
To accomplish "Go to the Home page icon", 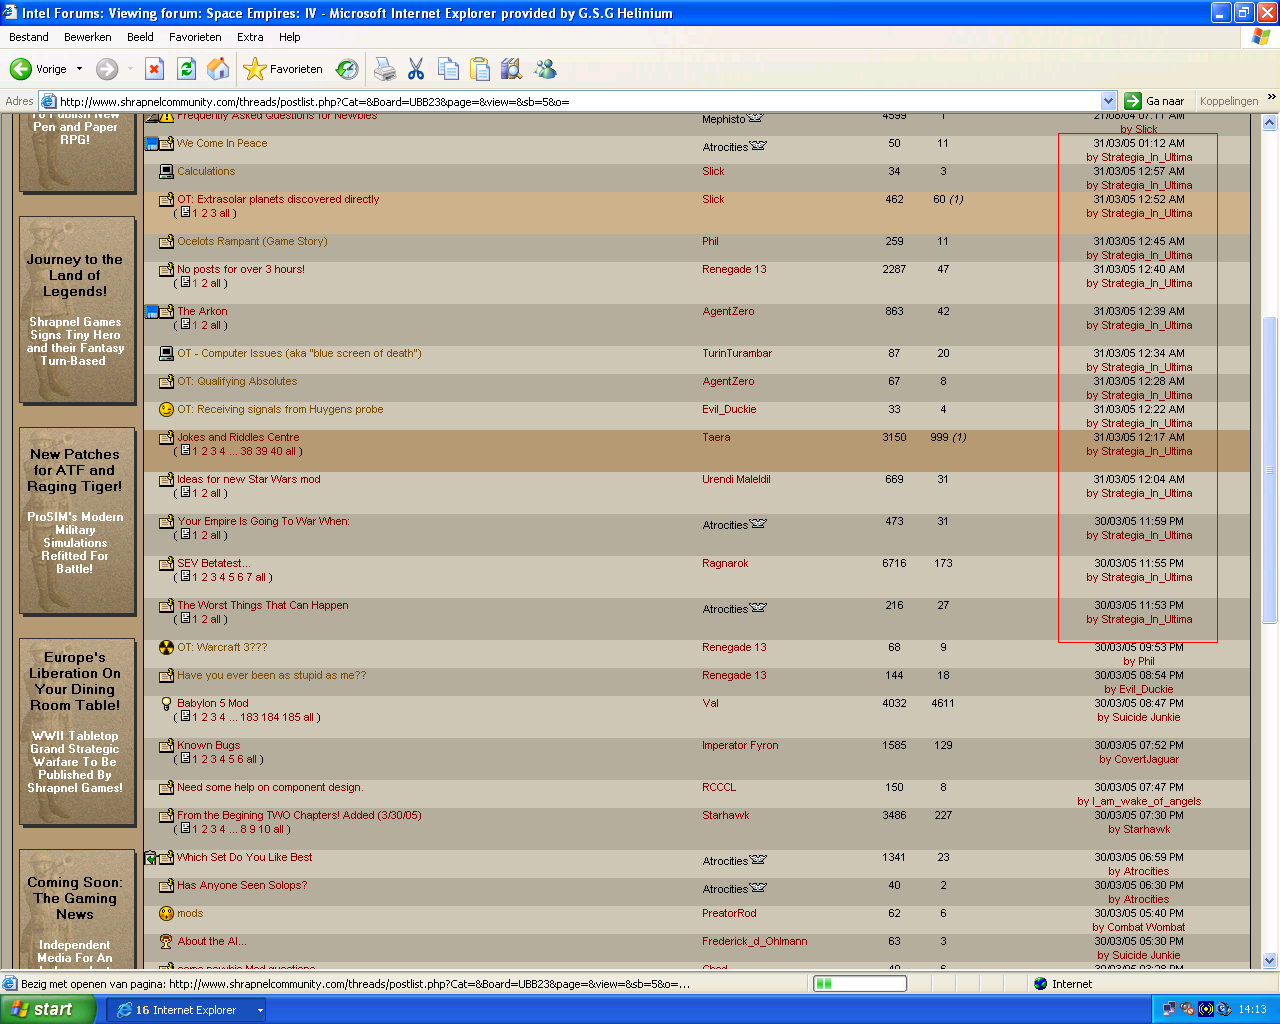I will [x=217, y=69].
